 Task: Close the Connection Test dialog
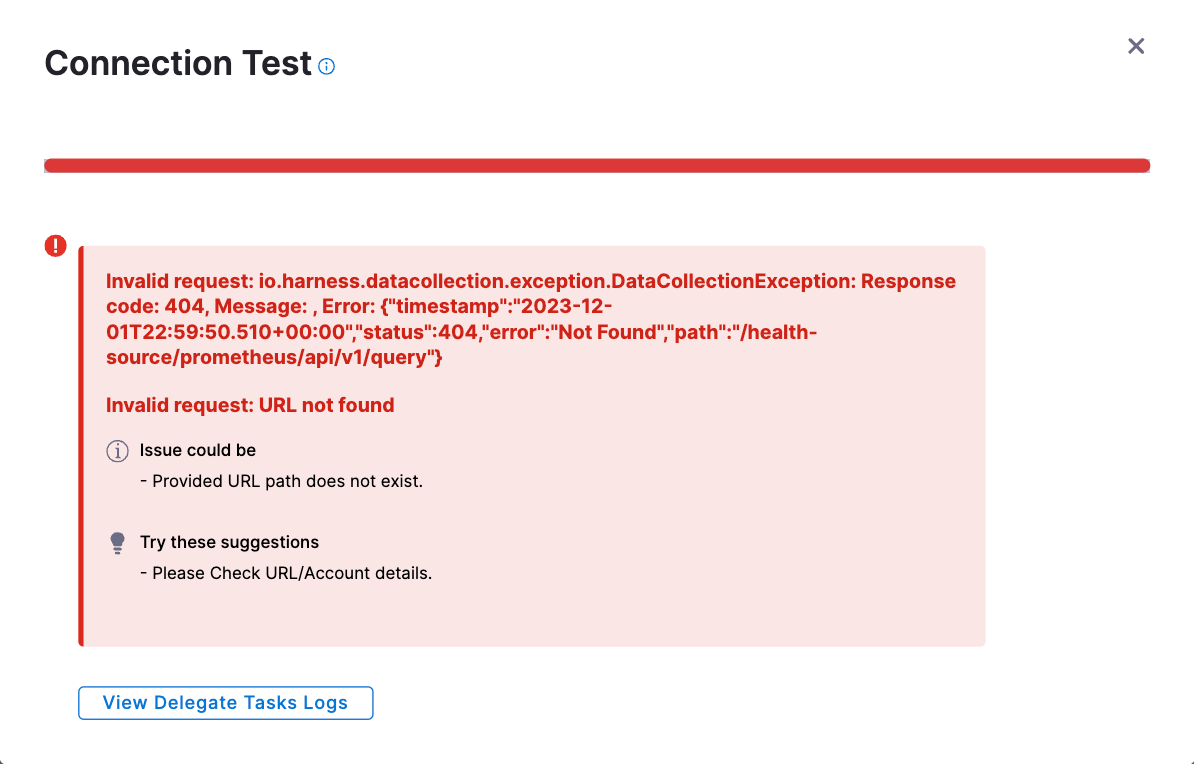click(1135, 46)
